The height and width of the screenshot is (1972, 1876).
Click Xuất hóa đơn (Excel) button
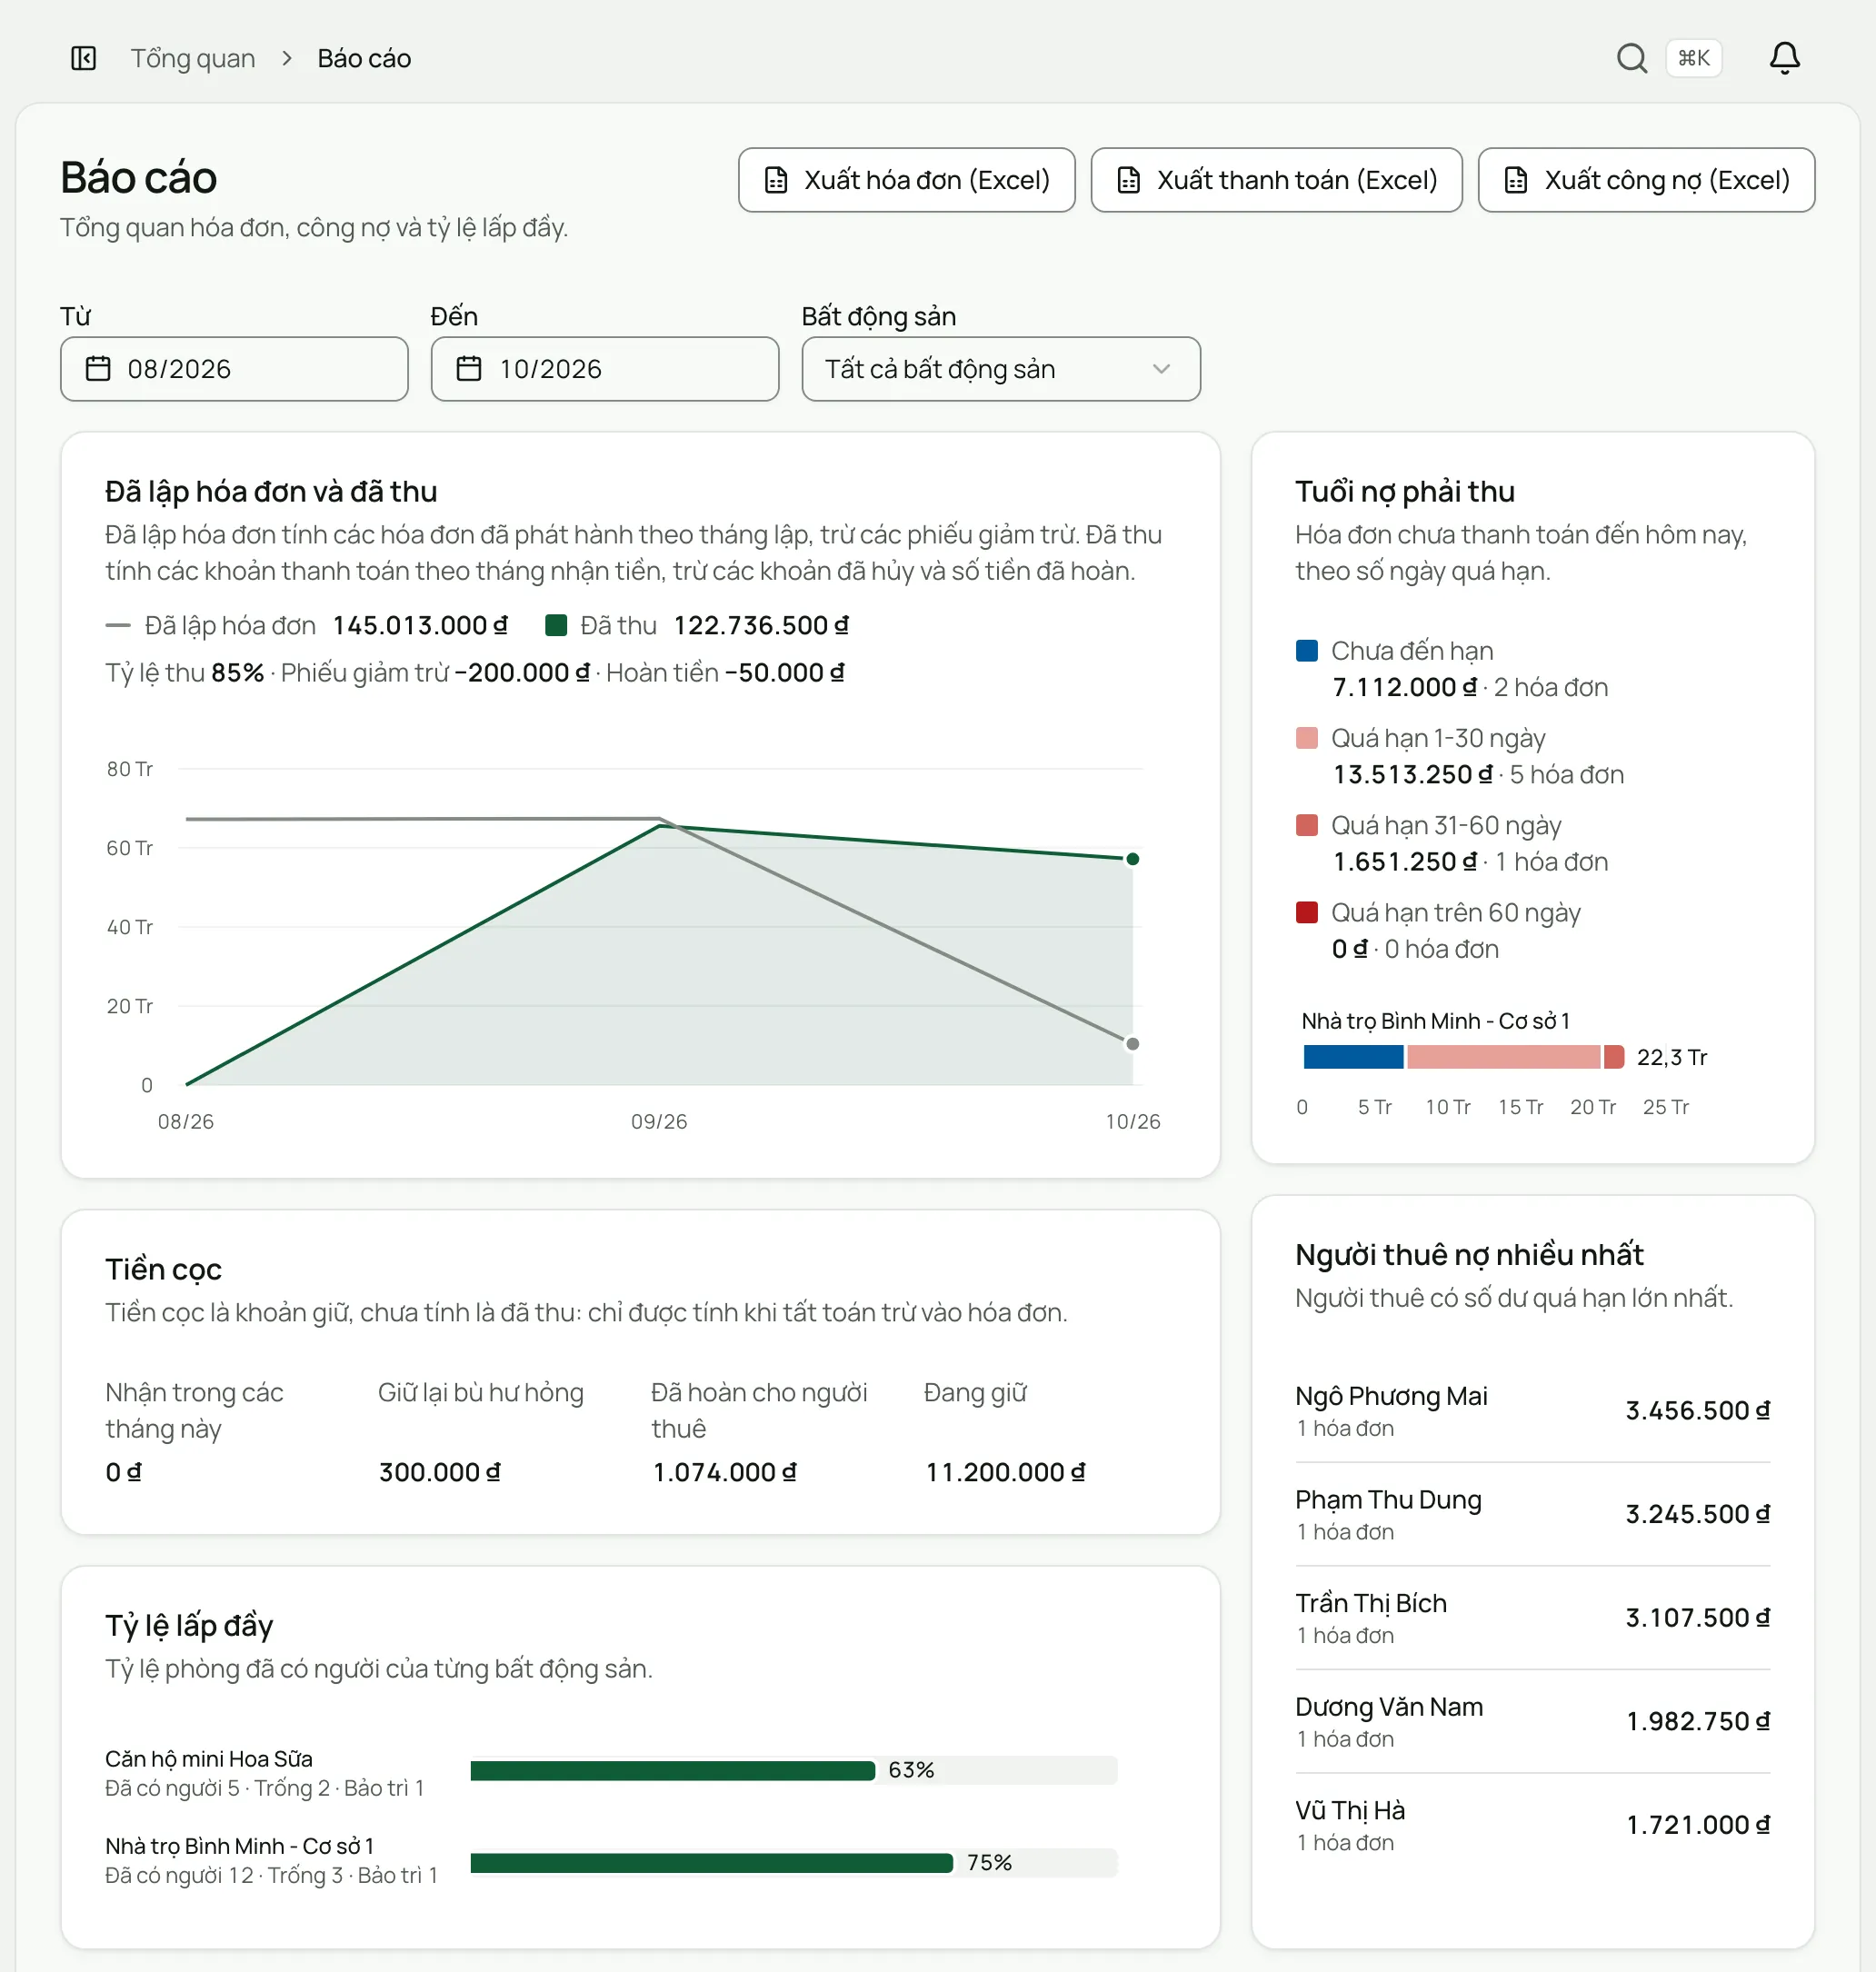pyautogui.click(x=906, y=180)
